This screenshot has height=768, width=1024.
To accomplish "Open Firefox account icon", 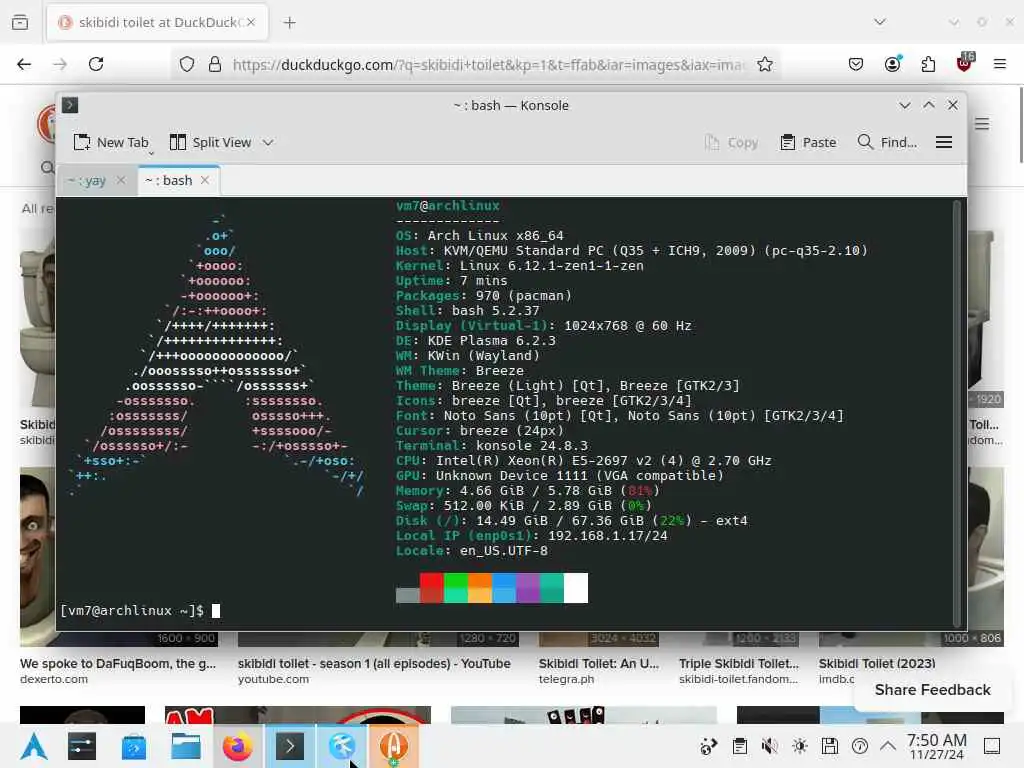I will (x=892, y=64).
